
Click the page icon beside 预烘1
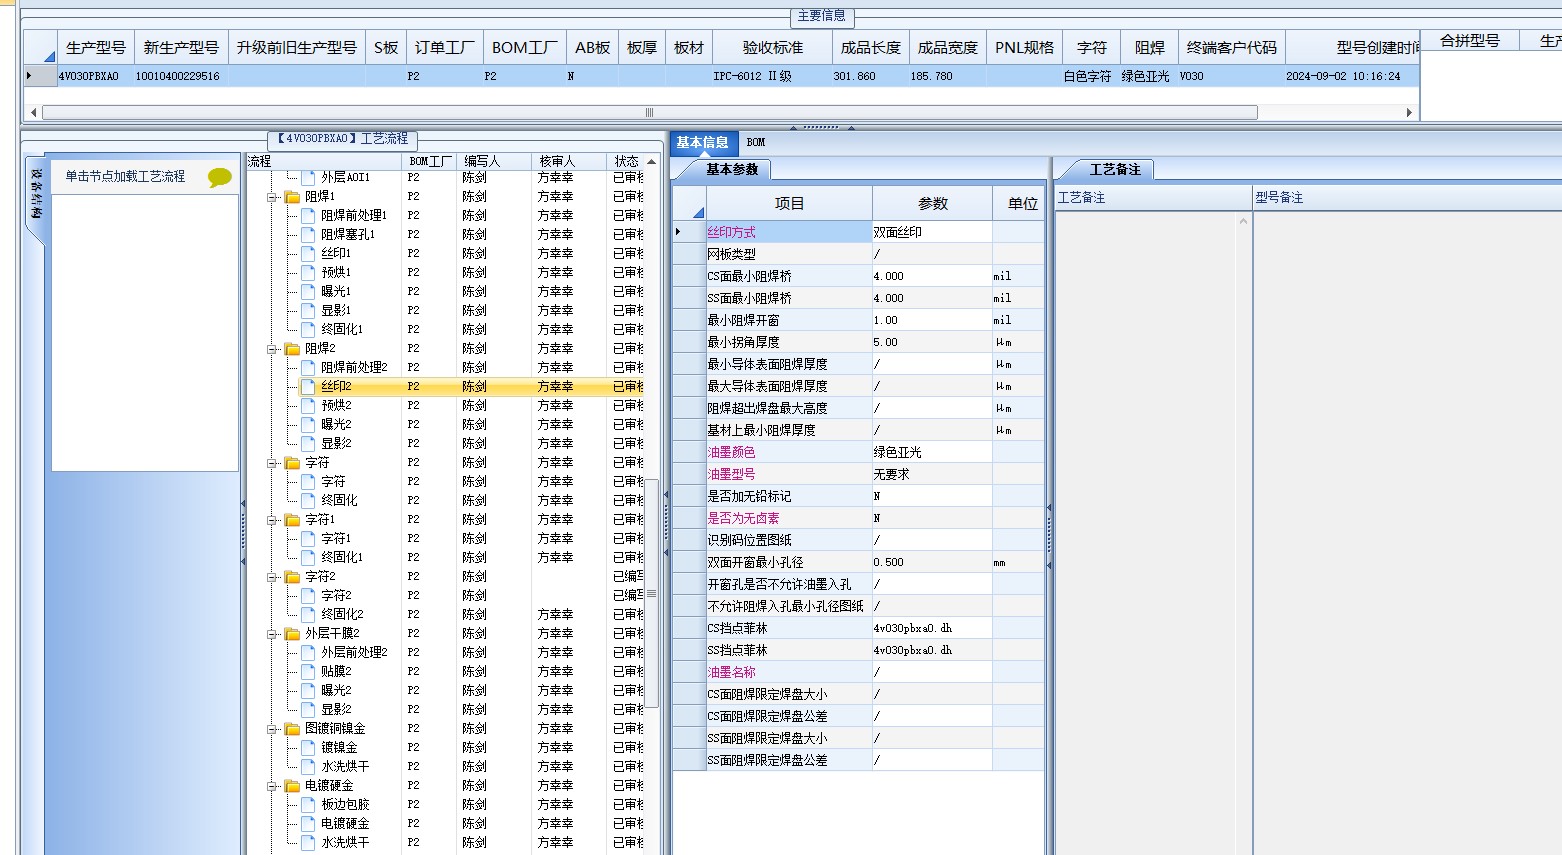(309, 272)
